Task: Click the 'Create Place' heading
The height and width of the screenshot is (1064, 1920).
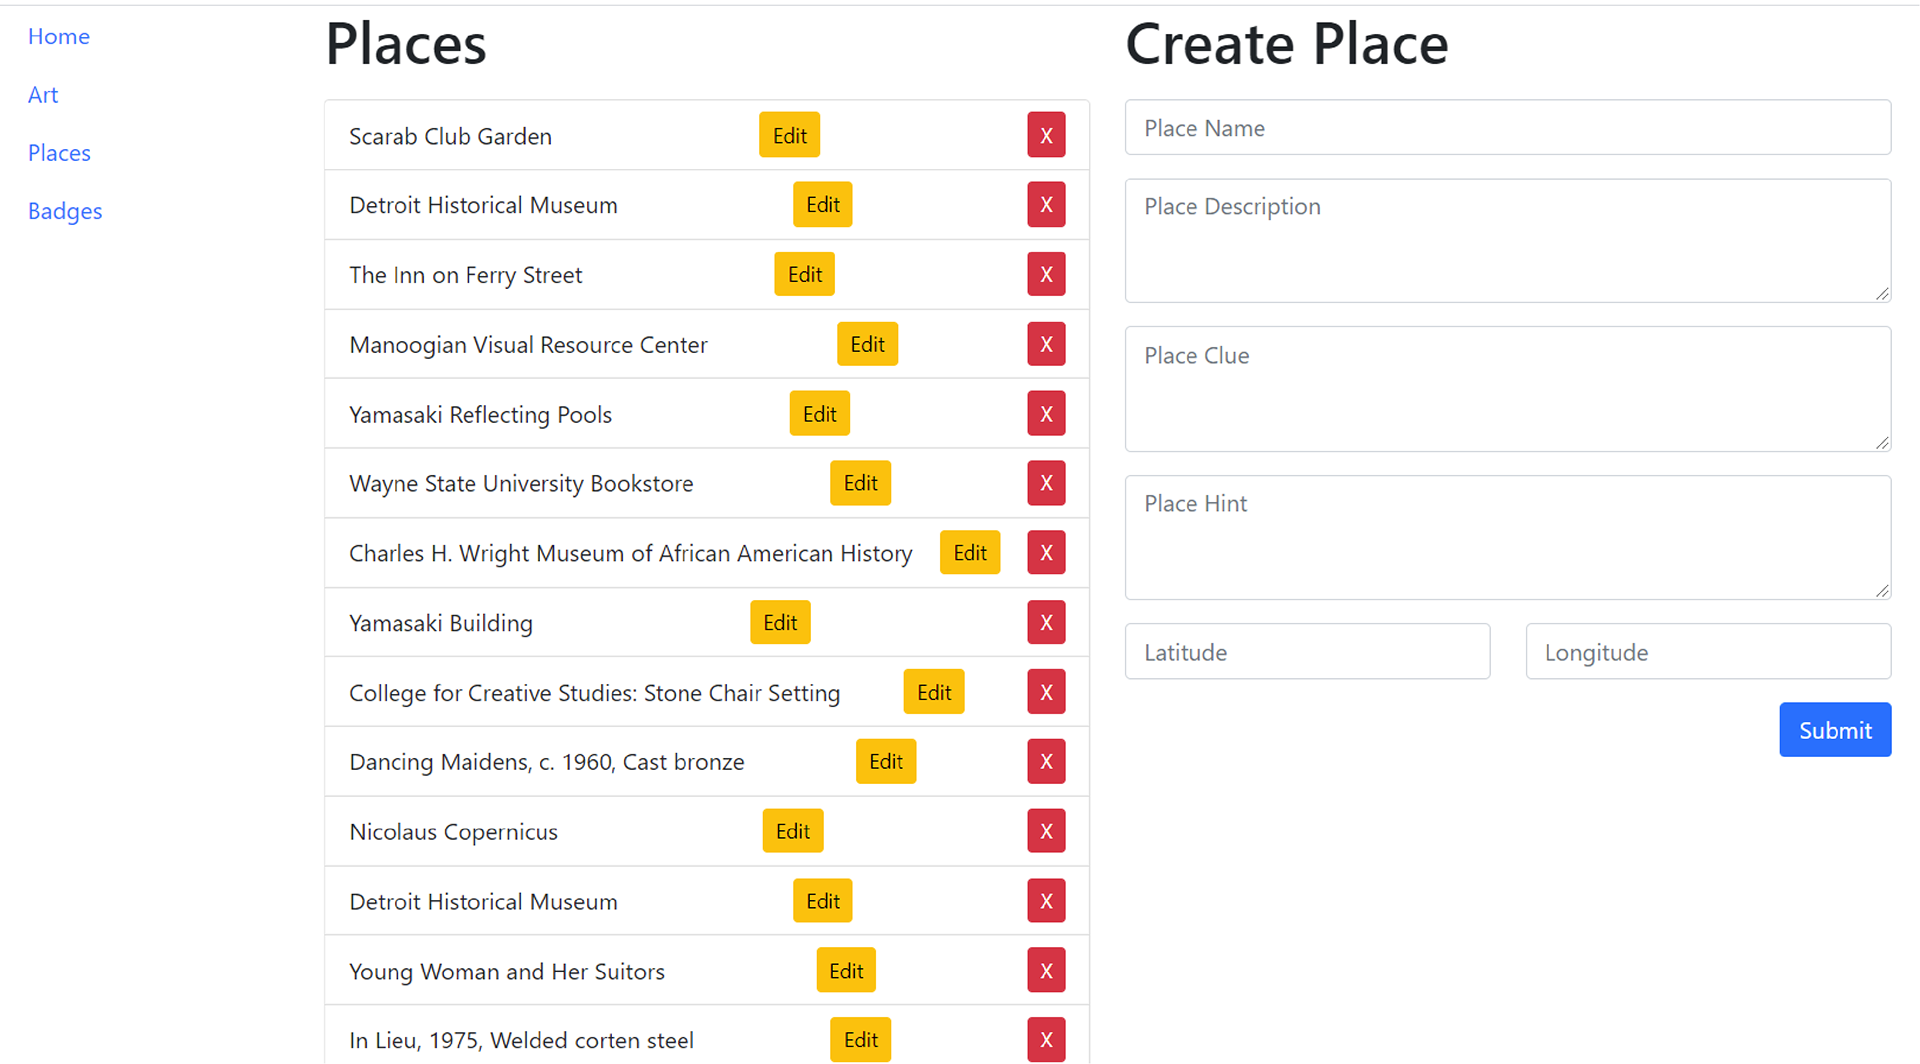Action: [x=1287, y=44]
